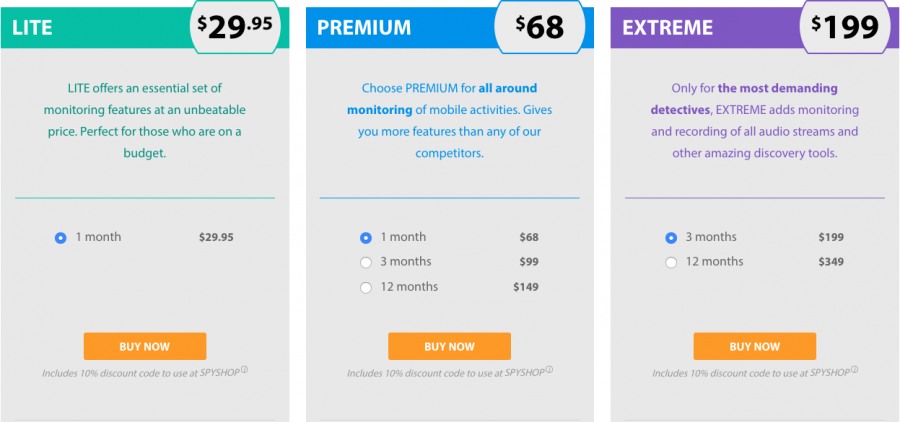Screen dimensions: 900x422
Task: Select PREMIUM 1 month radio option
Action: point(366,238)
